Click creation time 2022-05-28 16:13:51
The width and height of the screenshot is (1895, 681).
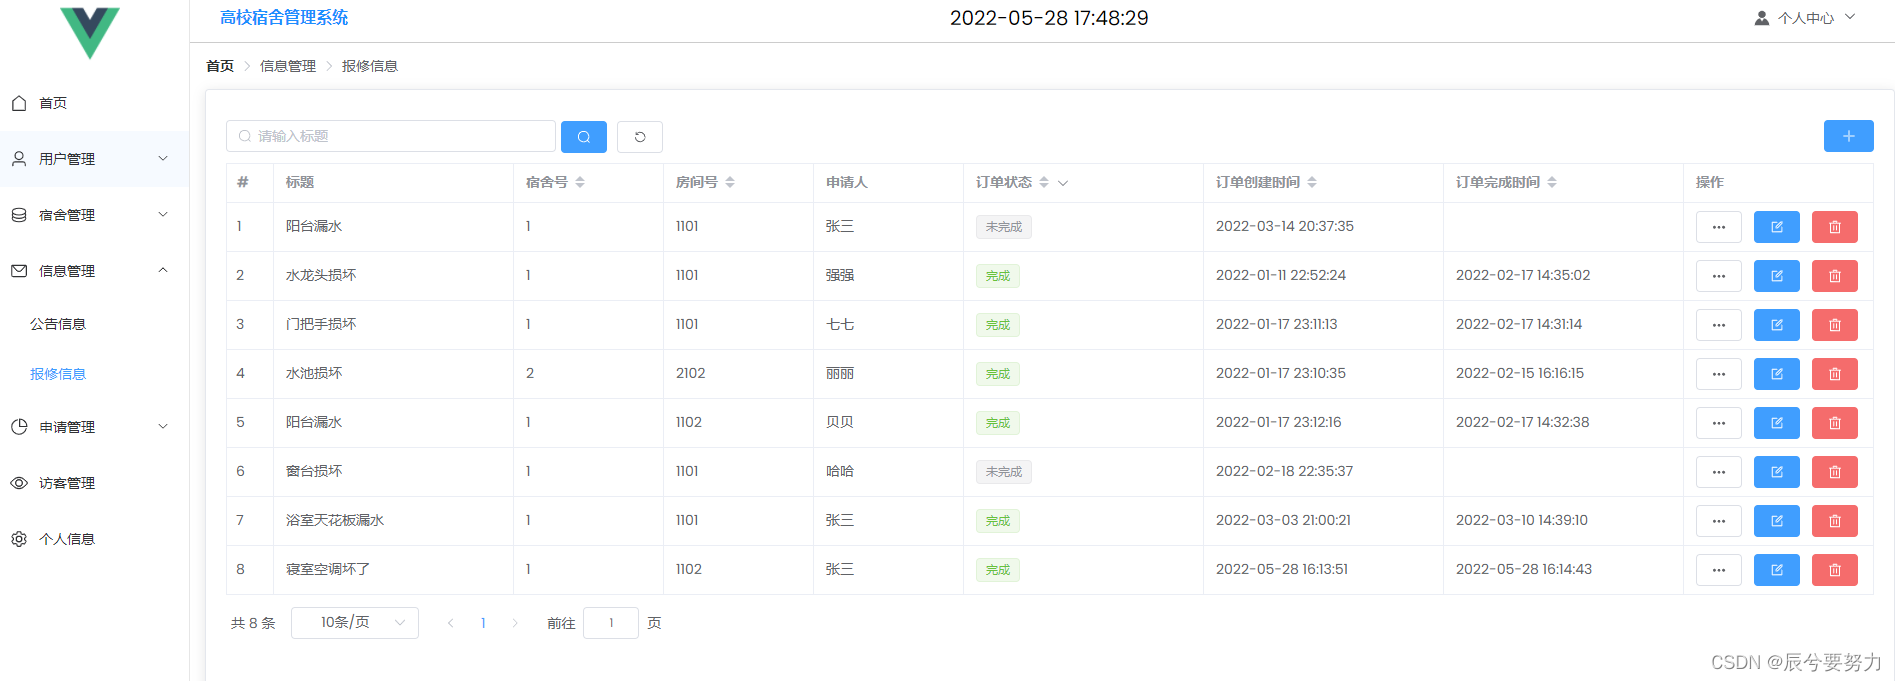1282,569
